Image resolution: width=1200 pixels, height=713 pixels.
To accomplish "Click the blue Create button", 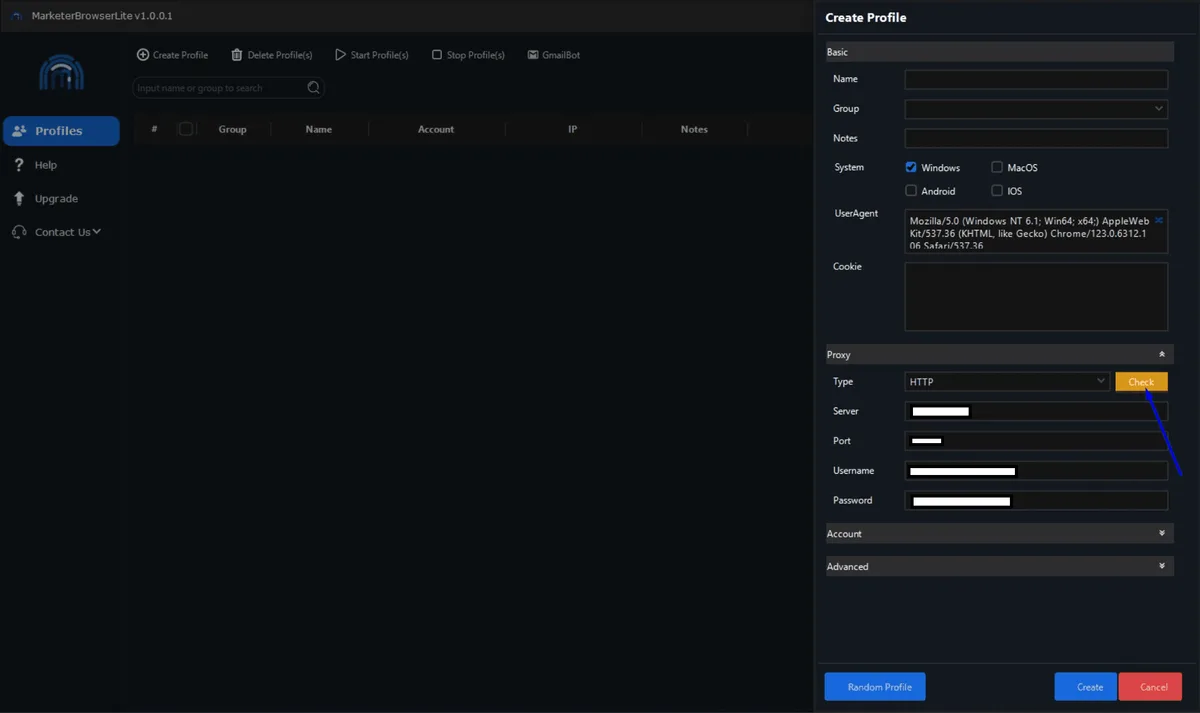I will [x=1085, y=687].
